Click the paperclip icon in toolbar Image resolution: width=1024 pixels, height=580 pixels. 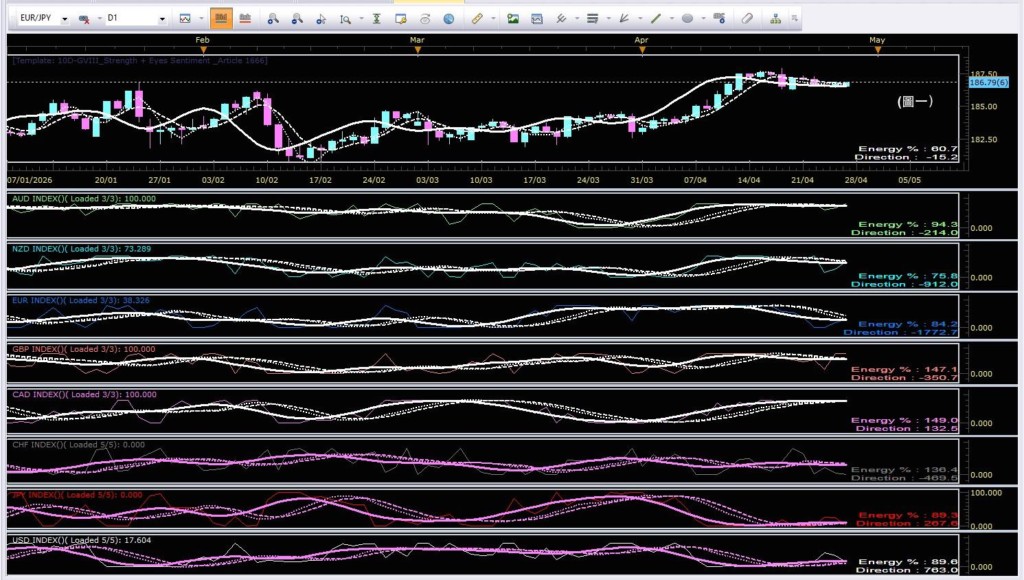pyautogui.click(x=747, y=18)
